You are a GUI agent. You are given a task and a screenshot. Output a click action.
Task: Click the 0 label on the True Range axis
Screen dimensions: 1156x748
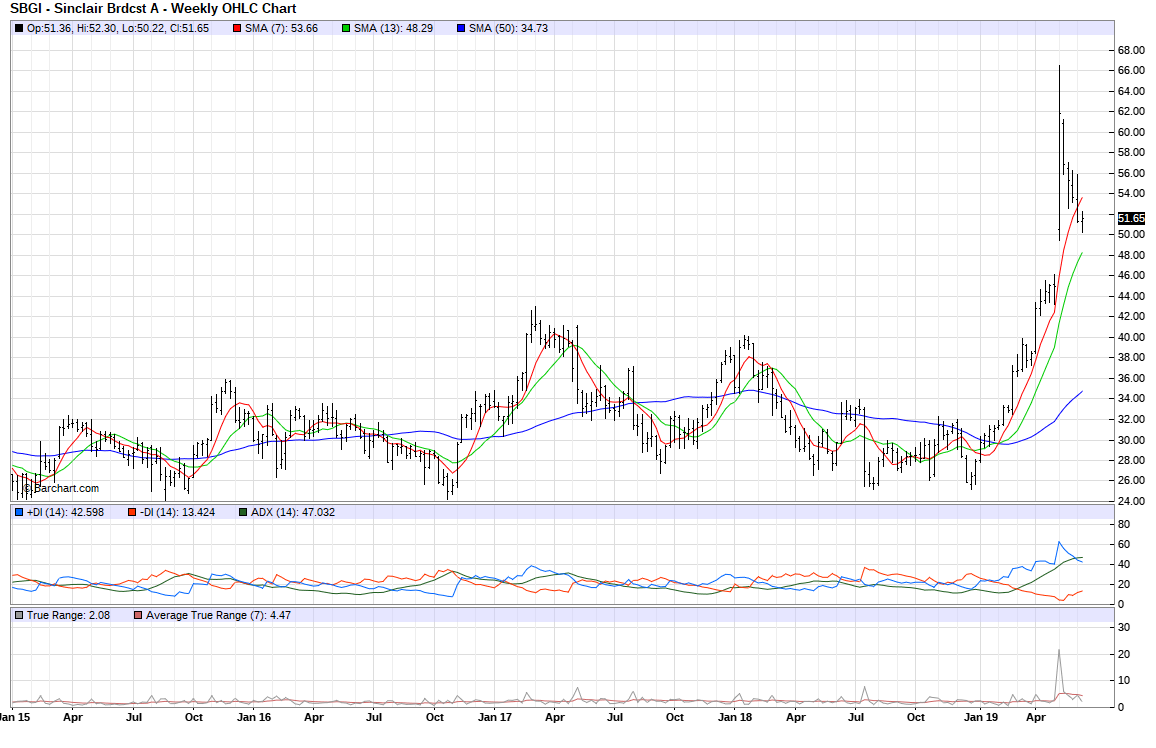click(1121, 707)
